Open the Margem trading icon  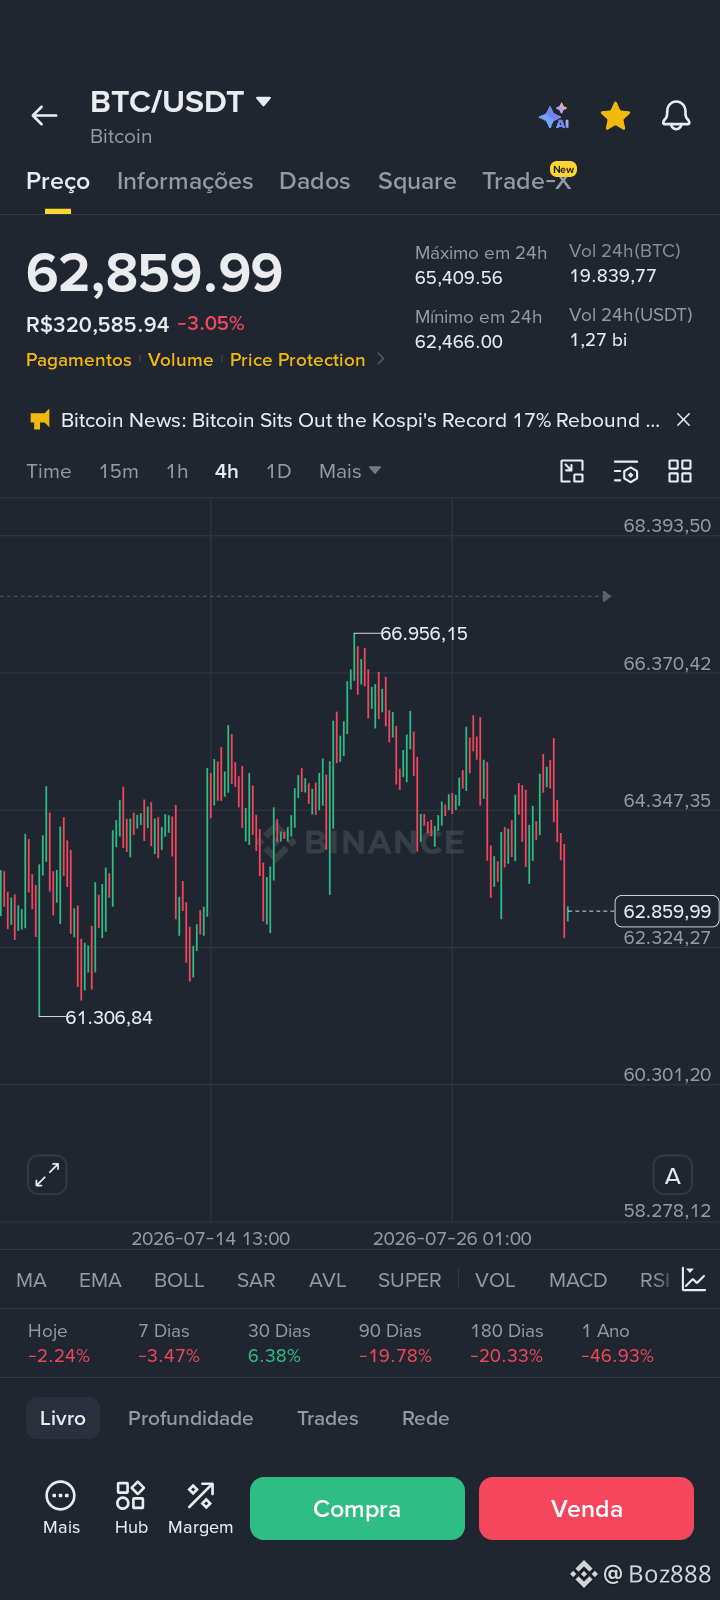coord(200,1508)
